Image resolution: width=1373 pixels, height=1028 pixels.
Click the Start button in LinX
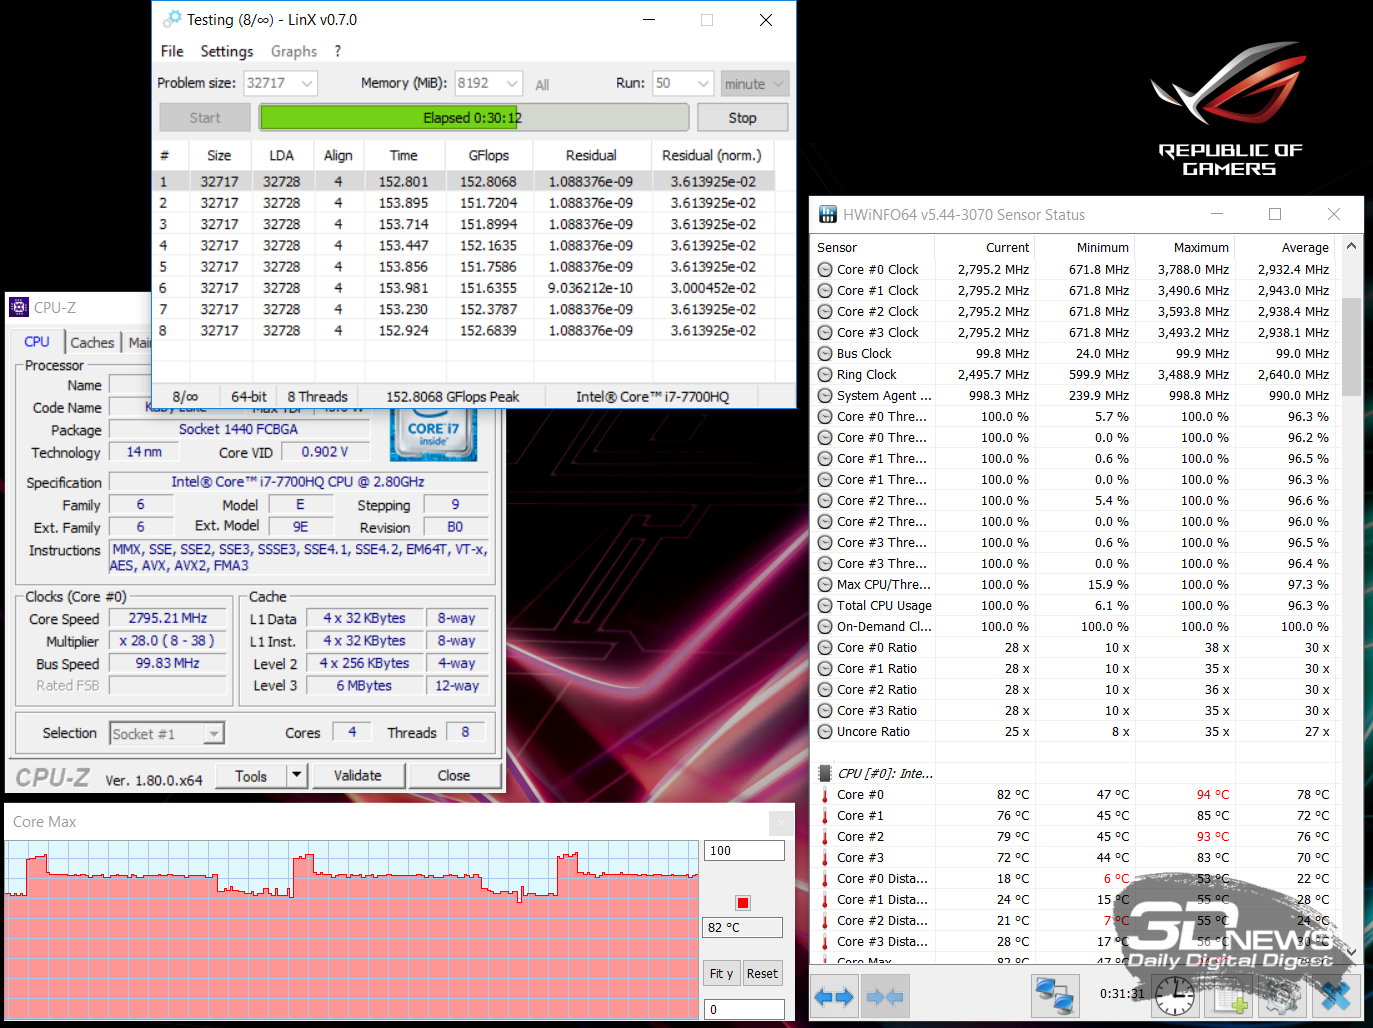pyautogui.click(x=205, y=118)
